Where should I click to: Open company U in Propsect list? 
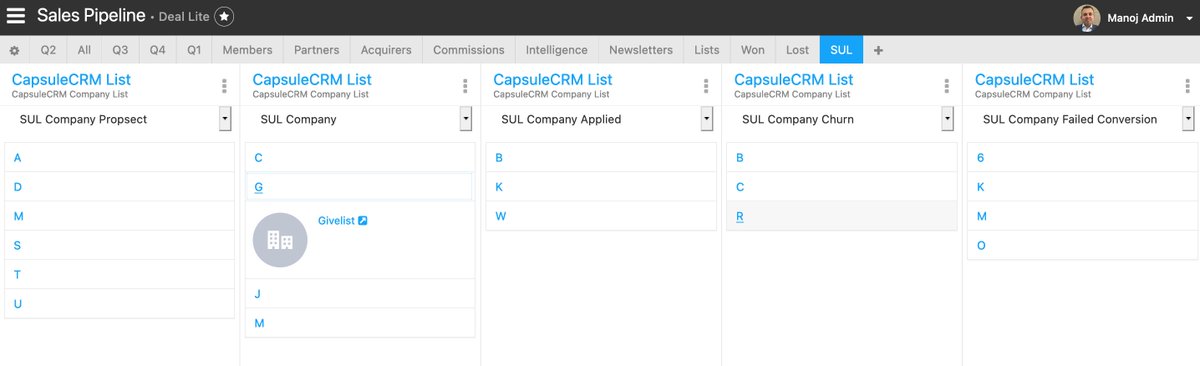click(x=119, y=304)
